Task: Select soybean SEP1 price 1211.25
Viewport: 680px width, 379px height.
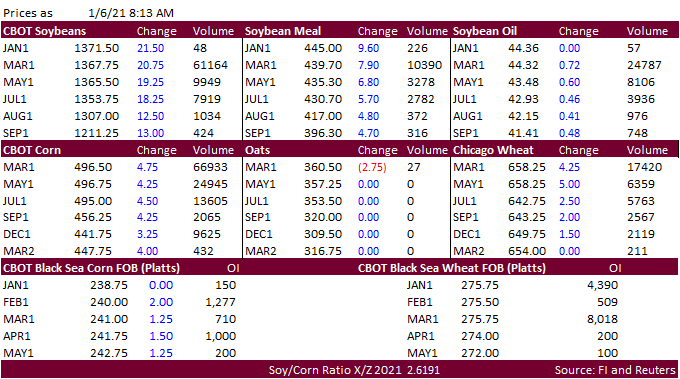Action: 96,133
